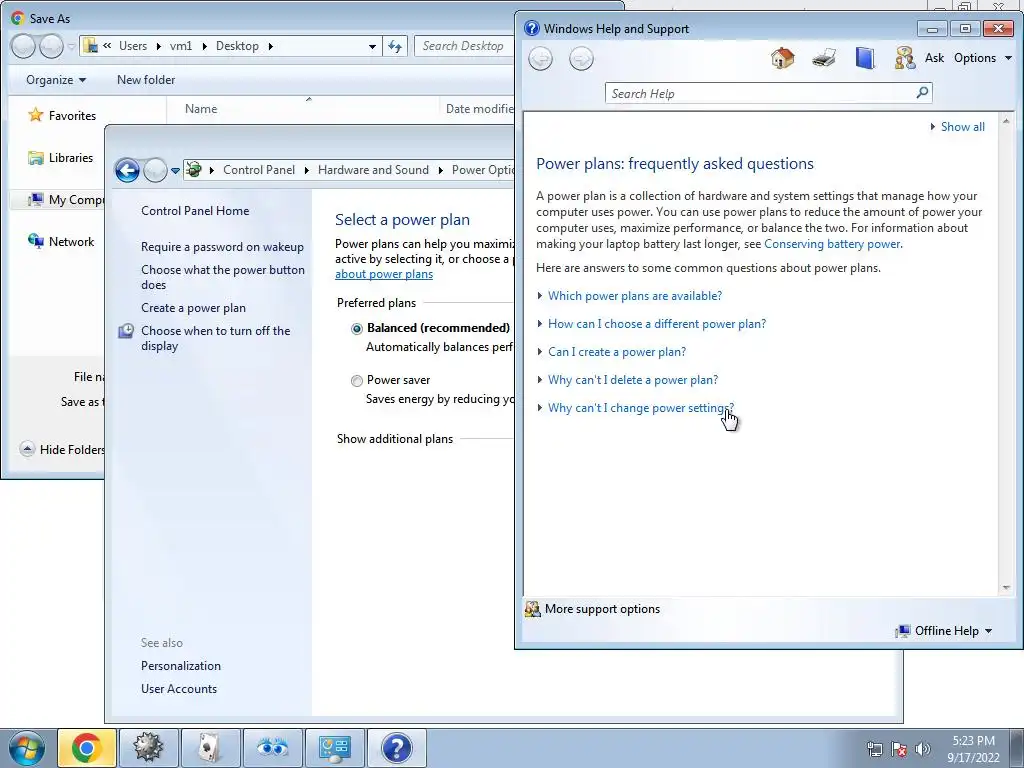
Task: Click Libraries folder icon in Save As
Action: pyautogui.click(x=35, y=157)
